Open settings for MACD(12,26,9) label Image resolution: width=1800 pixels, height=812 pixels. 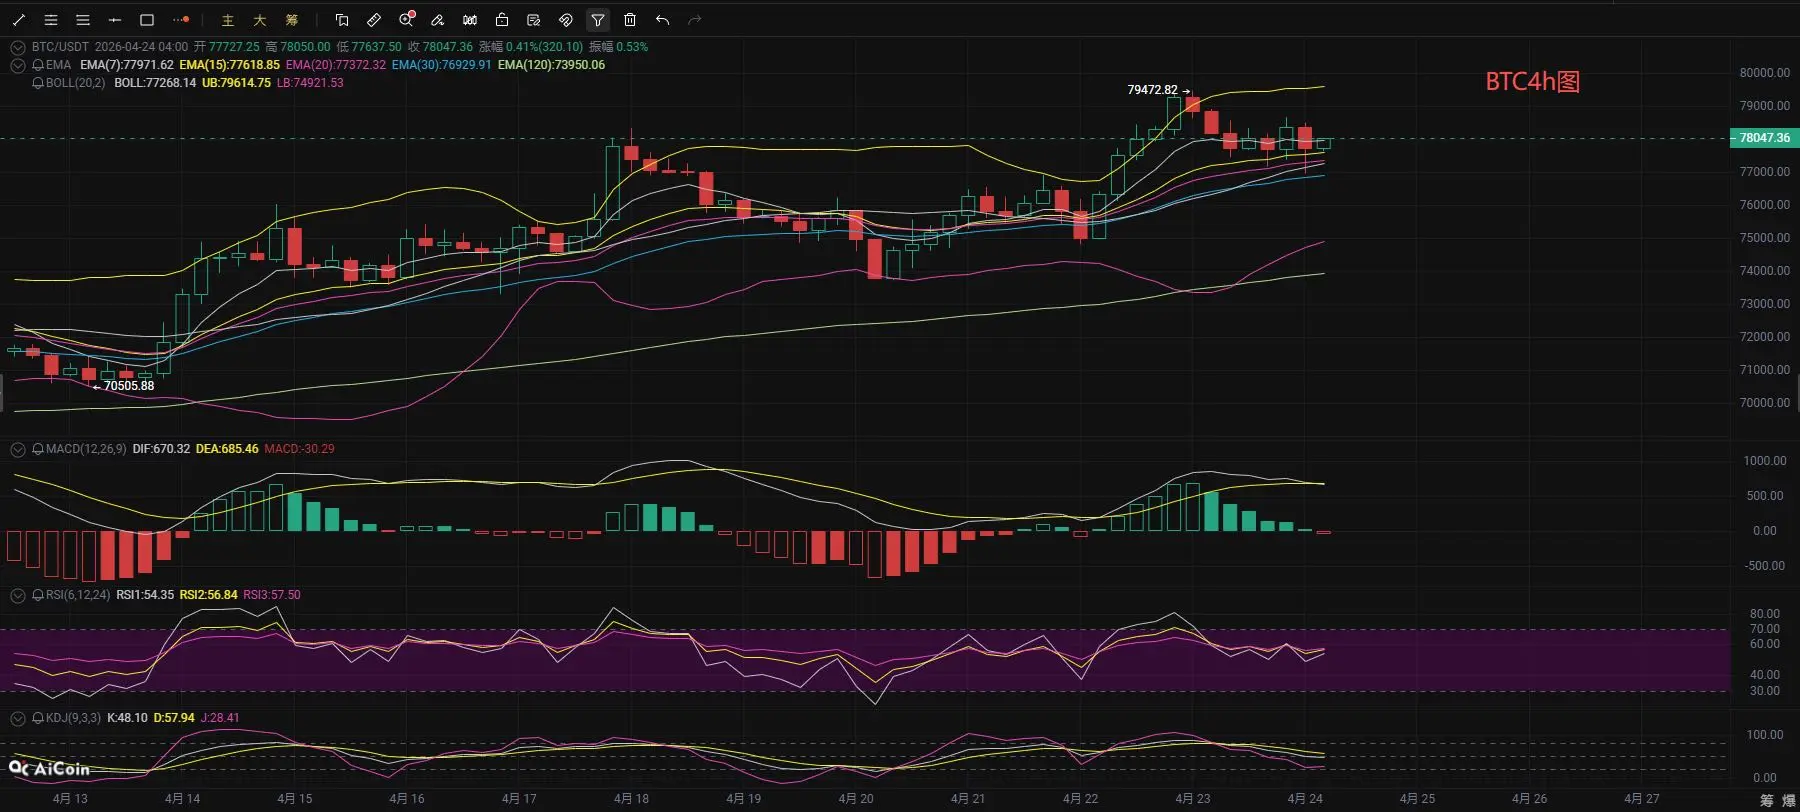tap(86, 449)
